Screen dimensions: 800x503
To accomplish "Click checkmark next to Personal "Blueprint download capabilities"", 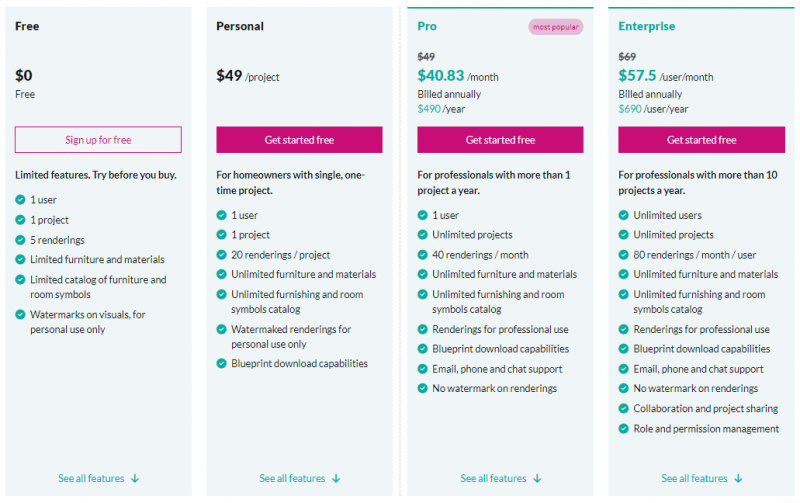I will coord(222,364).
